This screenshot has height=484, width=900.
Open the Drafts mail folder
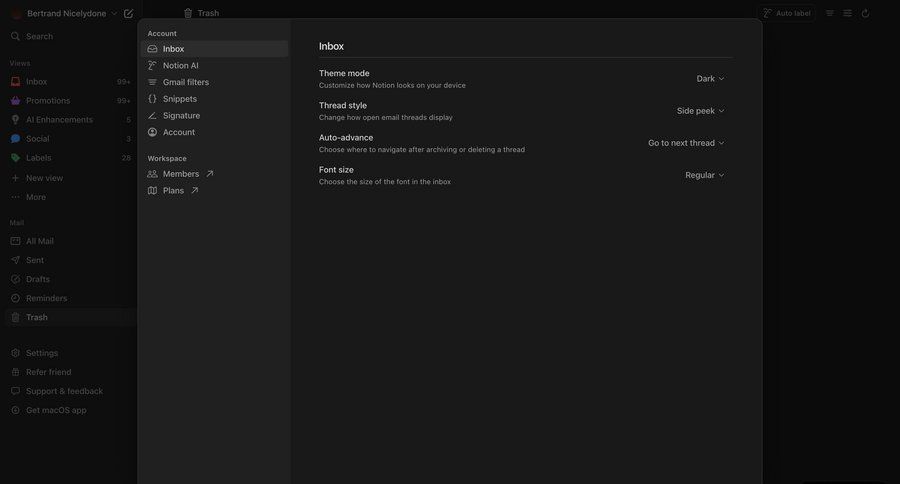click(37, 279)
